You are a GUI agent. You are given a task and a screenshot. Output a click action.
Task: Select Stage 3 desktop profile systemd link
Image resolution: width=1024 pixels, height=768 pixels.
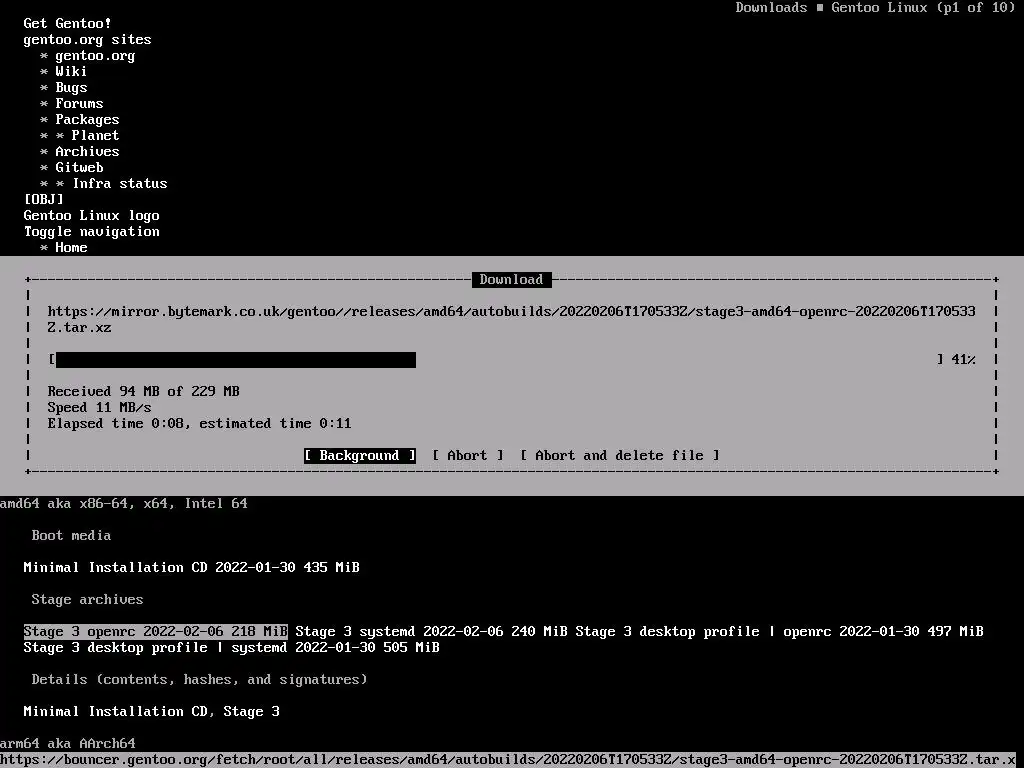(231, 647)
